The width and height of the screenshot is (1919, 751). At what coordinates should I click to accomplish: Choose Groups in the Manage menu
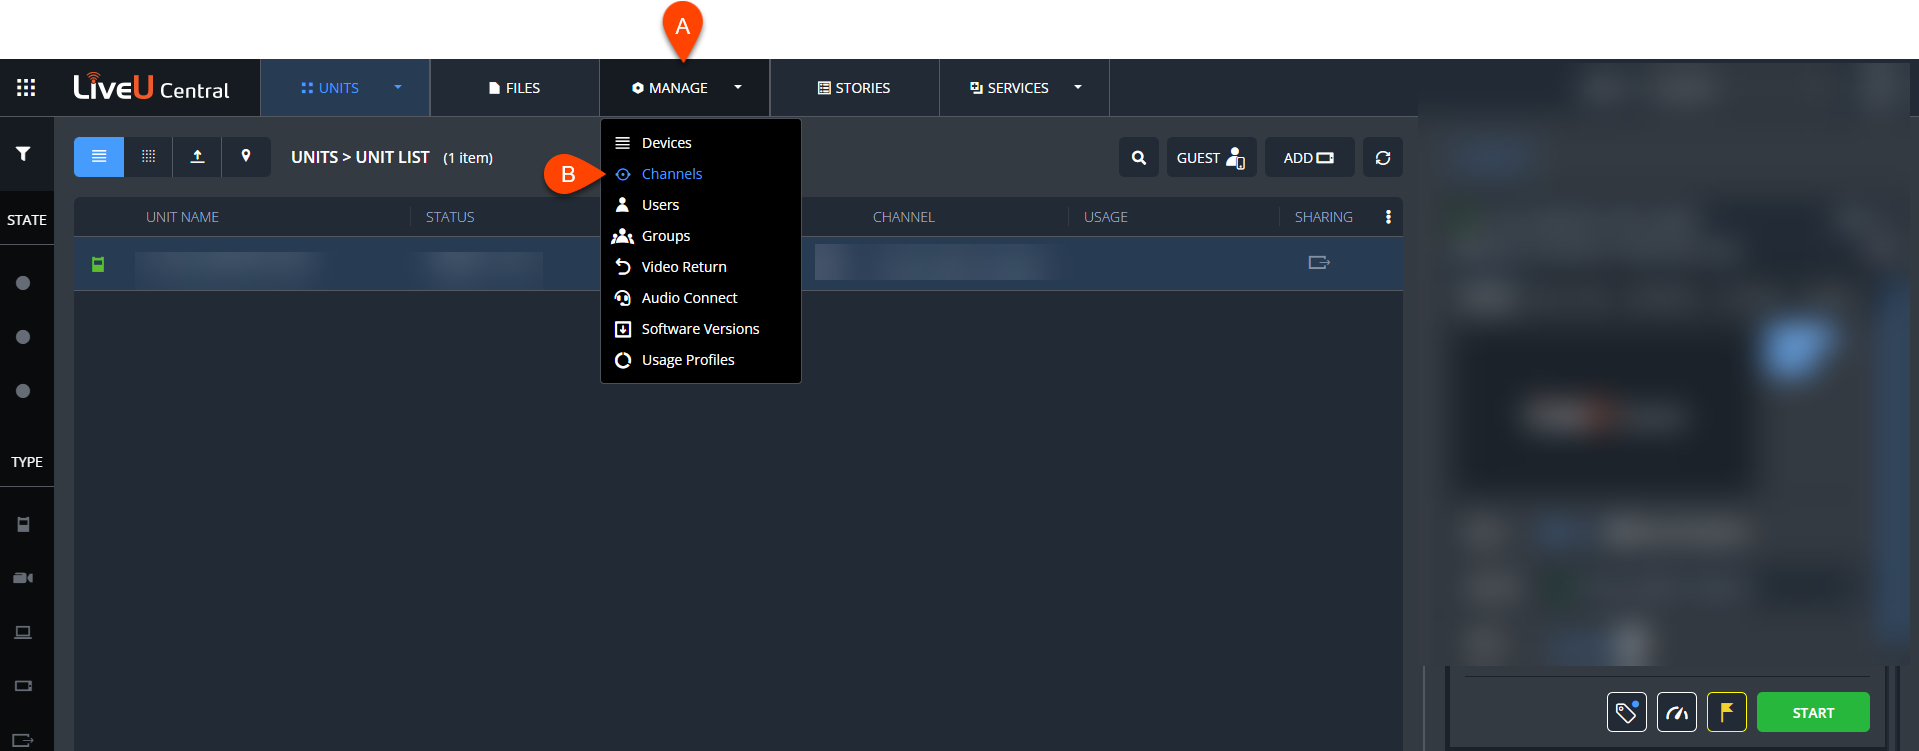point(700,236)
